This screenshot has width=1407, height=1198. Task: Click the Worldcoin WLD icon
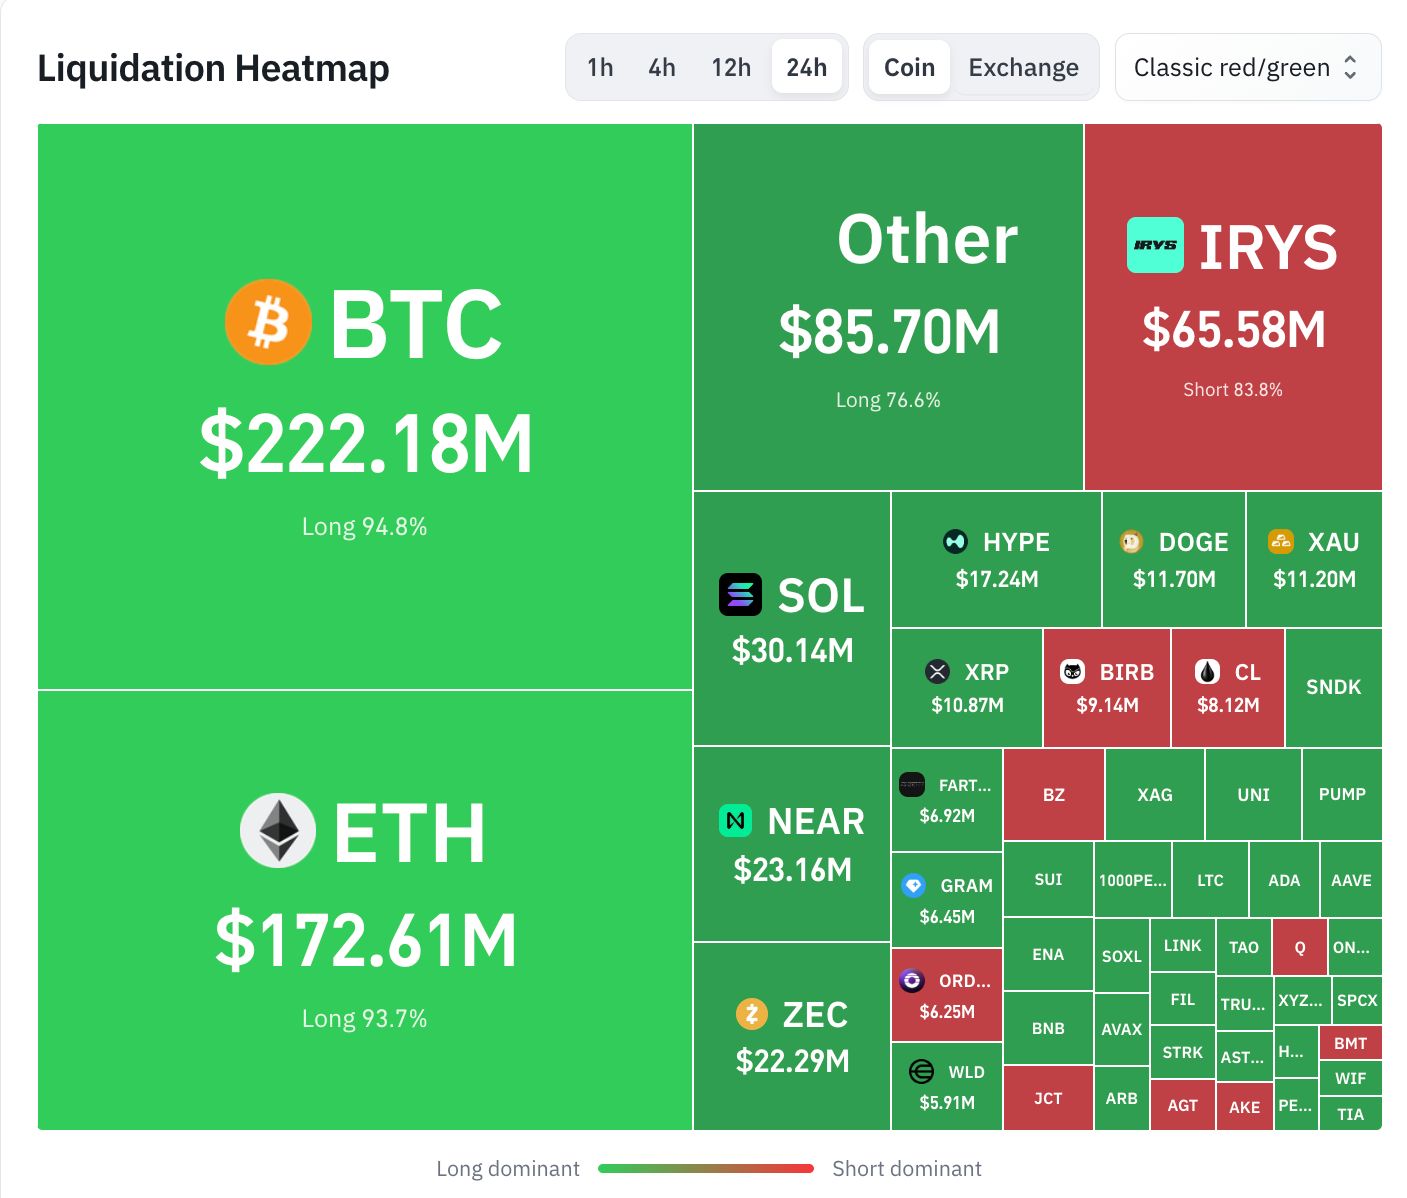921,1072
